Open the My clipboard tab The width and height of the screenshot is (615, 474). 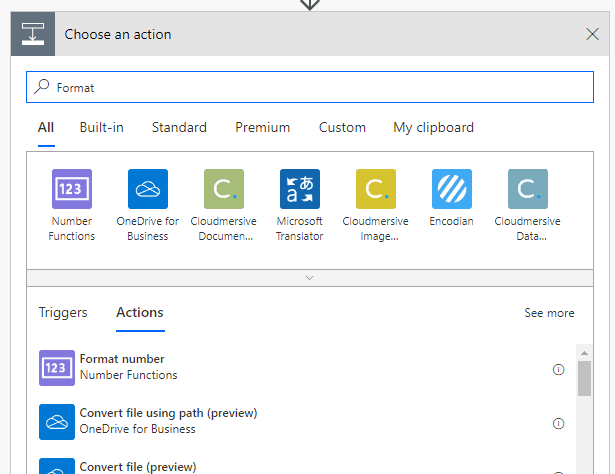click(x=433, y=127)
